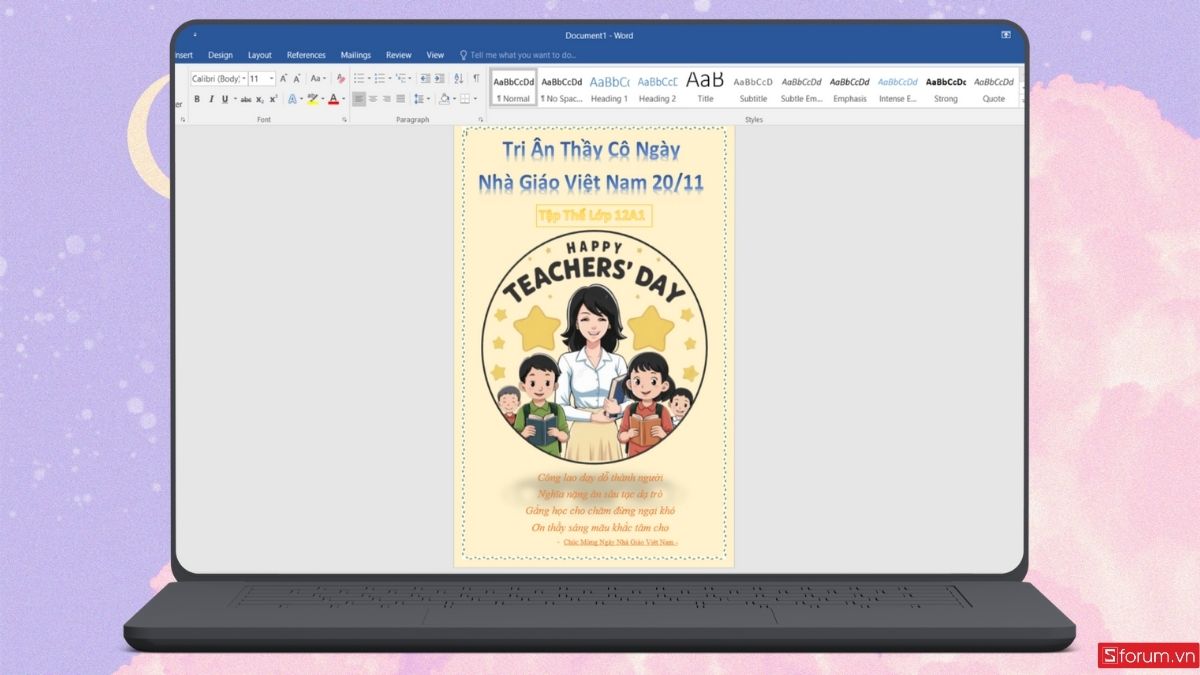Screen dimensions: 1200x675
Task: Open the Layout ribbon tab
Action: [260, 55]
